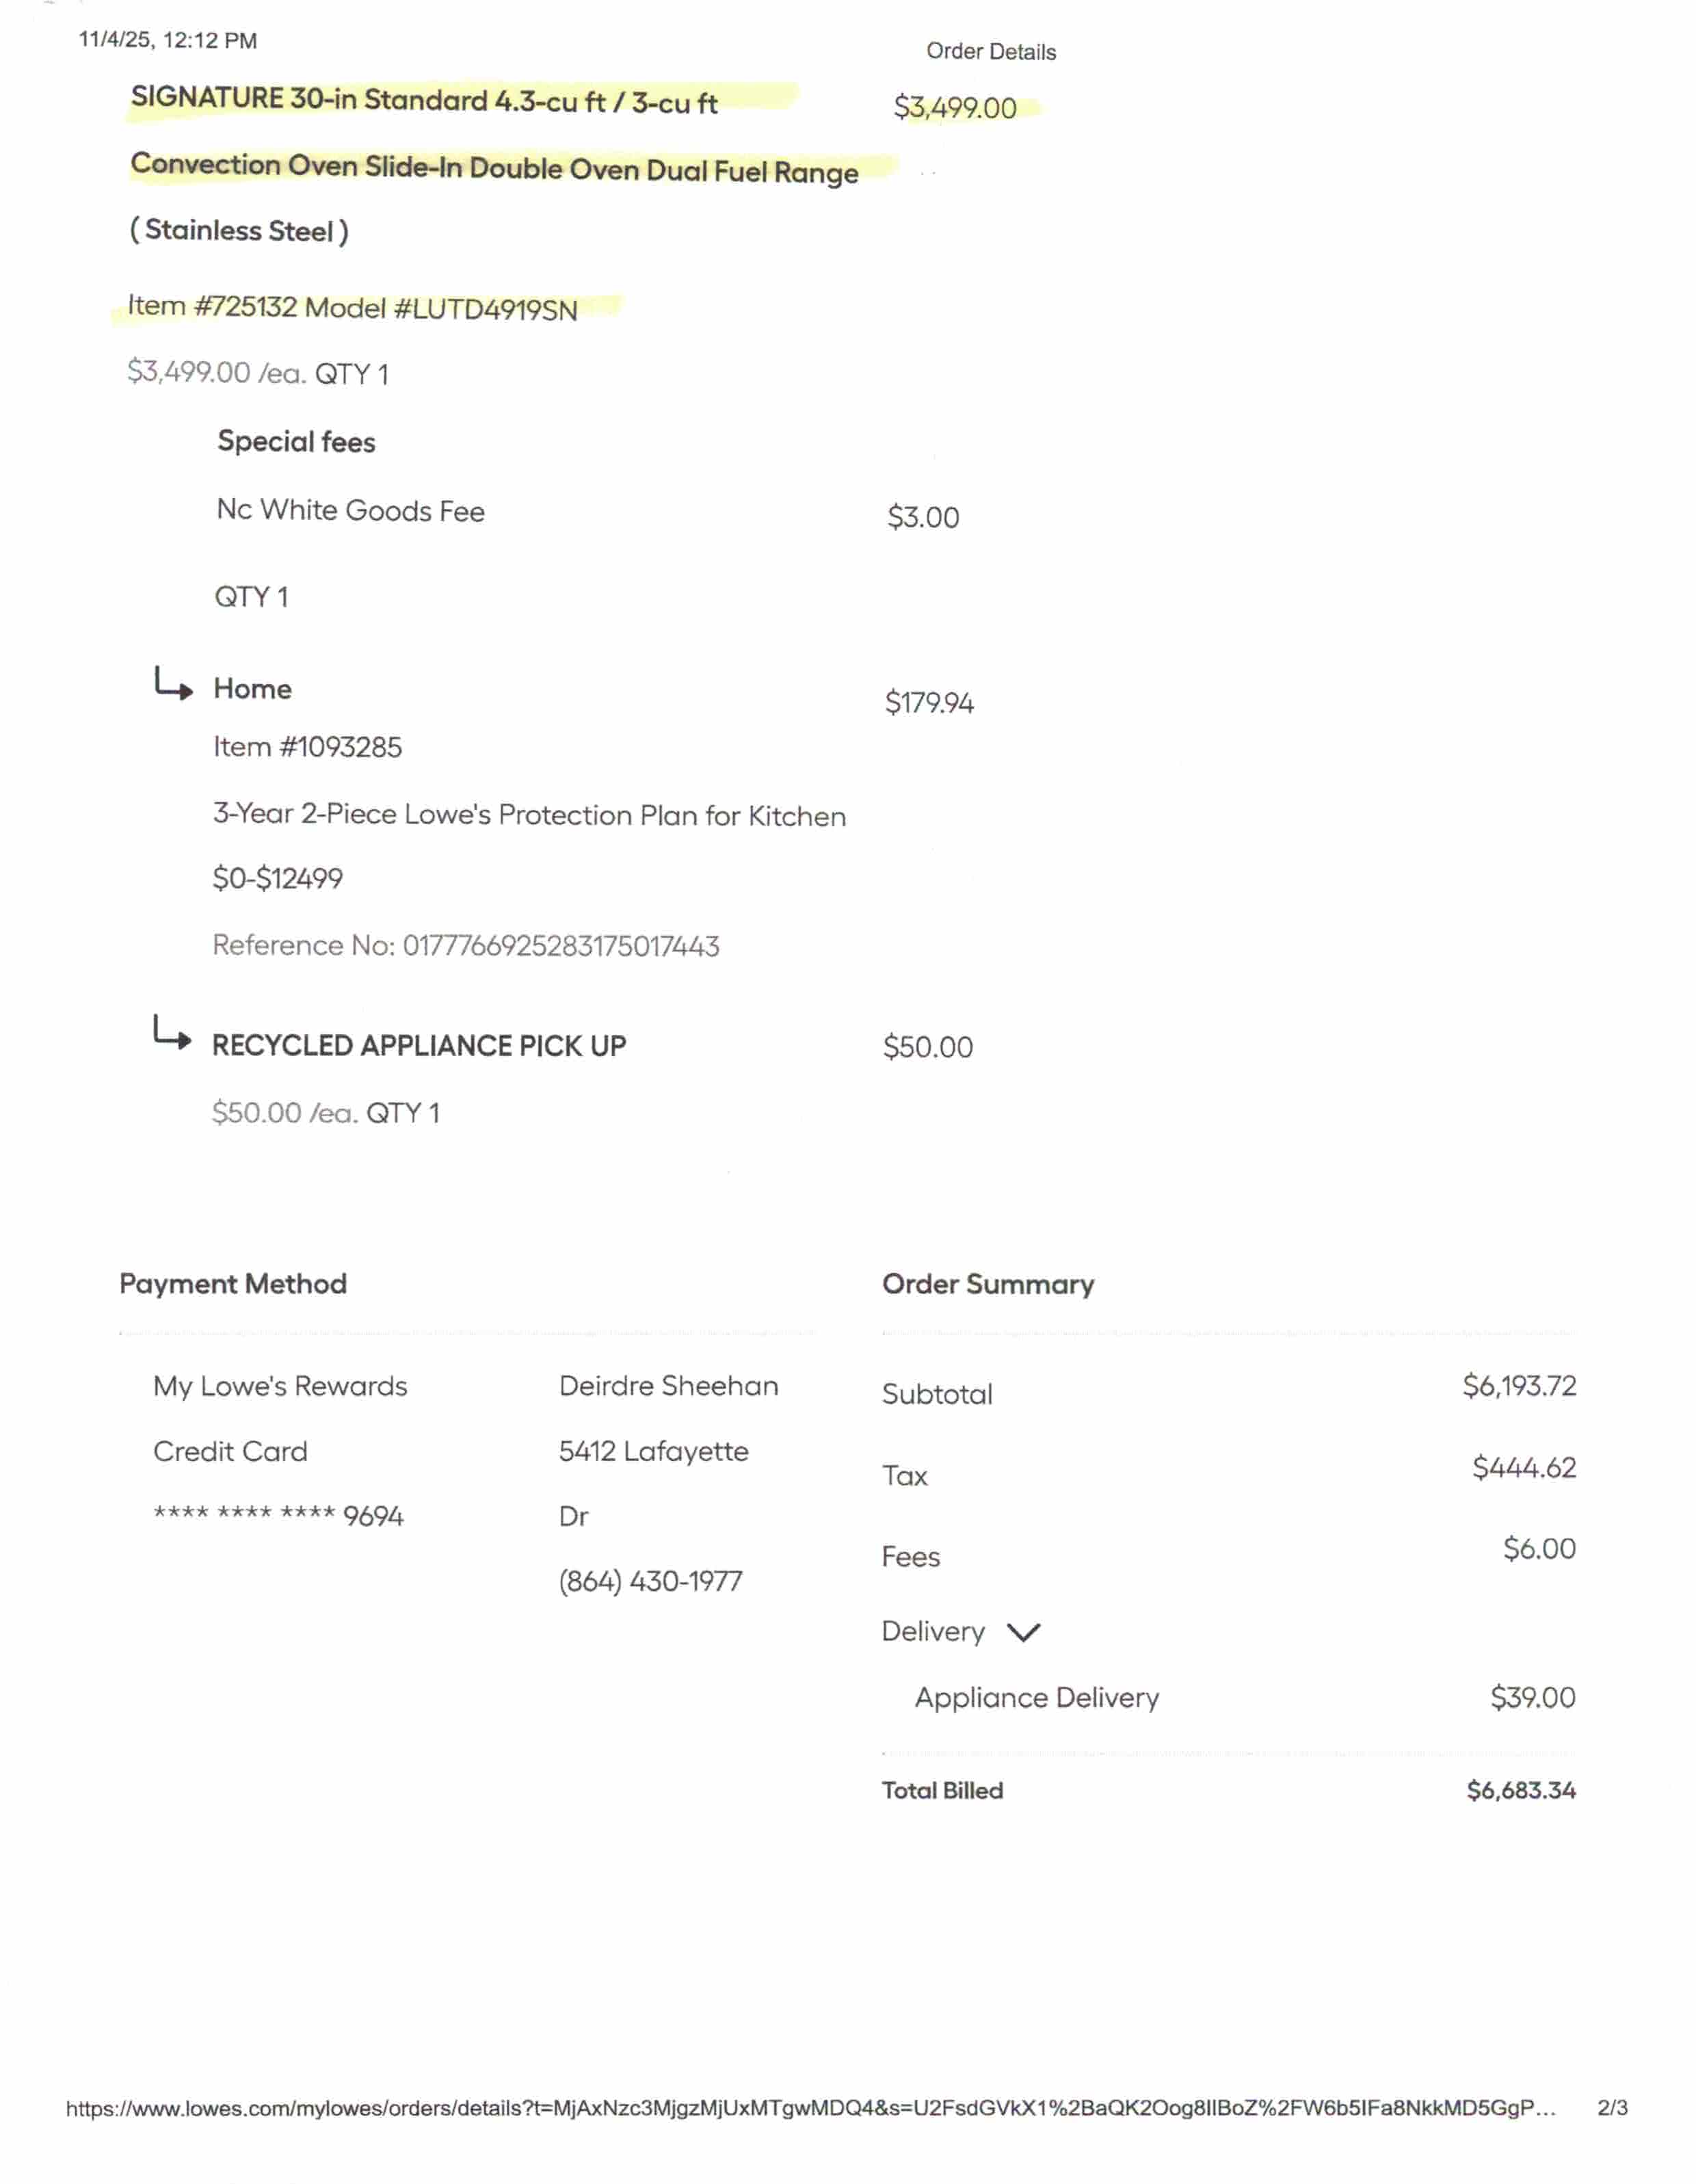The width and height of the screenshot is (1696, 2184).
Task: Select the Special fees heading
Action: [x=296, y=442]
